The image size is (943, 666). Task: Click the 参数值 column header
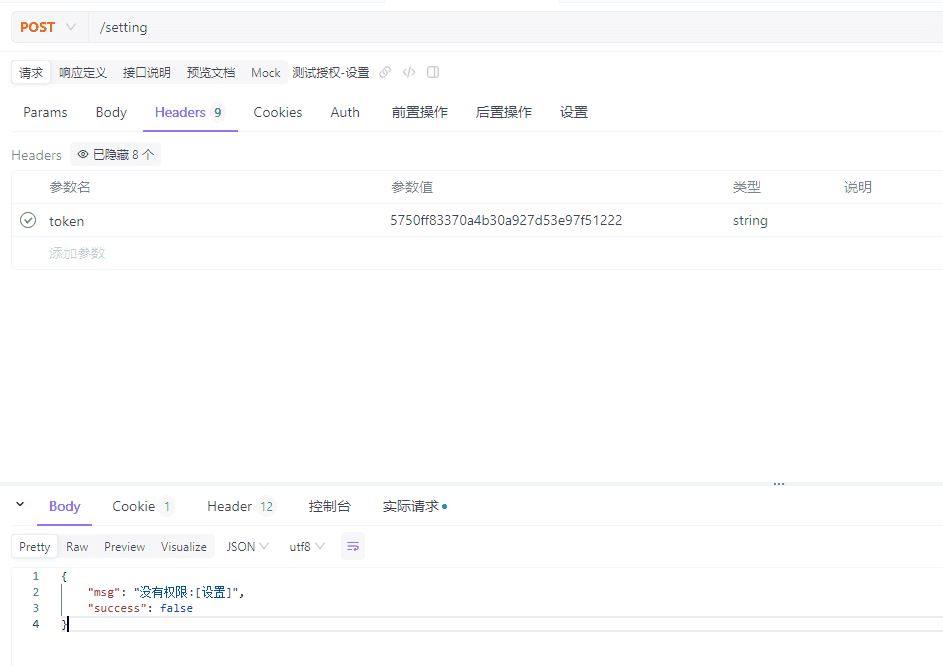coord(412,187)
